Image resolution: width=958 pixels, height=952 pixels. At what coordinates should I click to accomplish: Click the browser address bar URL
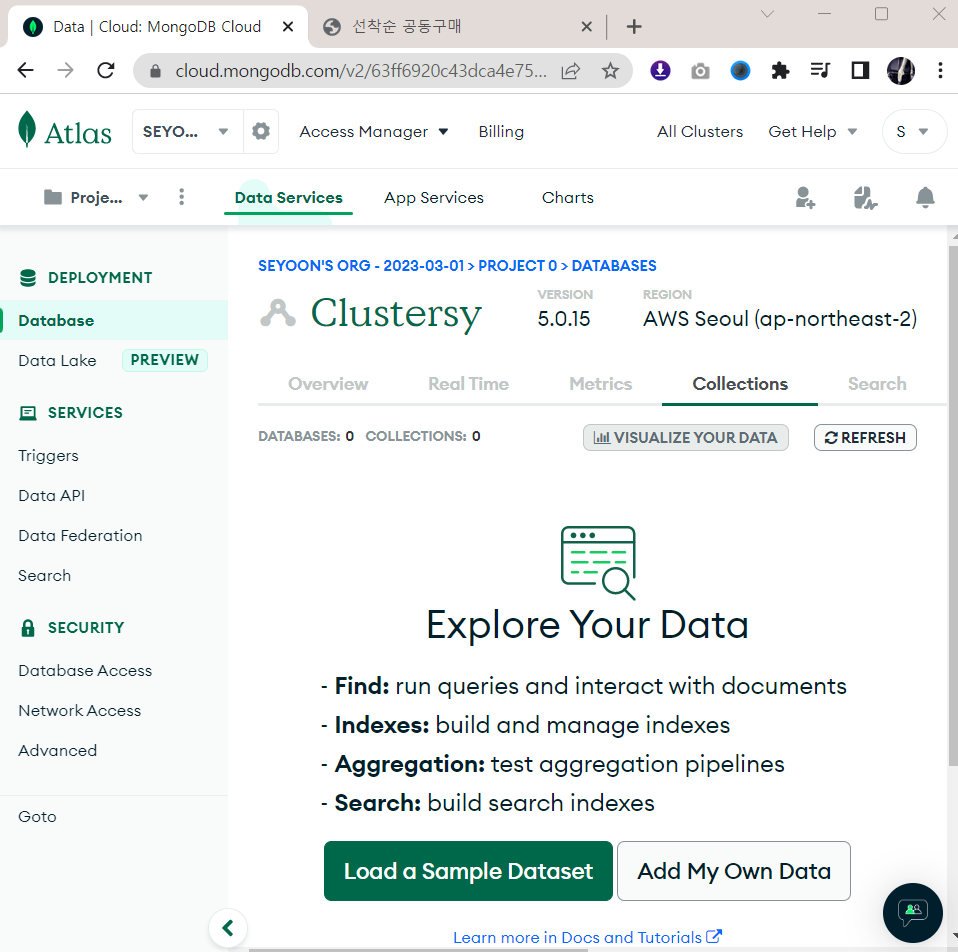coord(360,71)
